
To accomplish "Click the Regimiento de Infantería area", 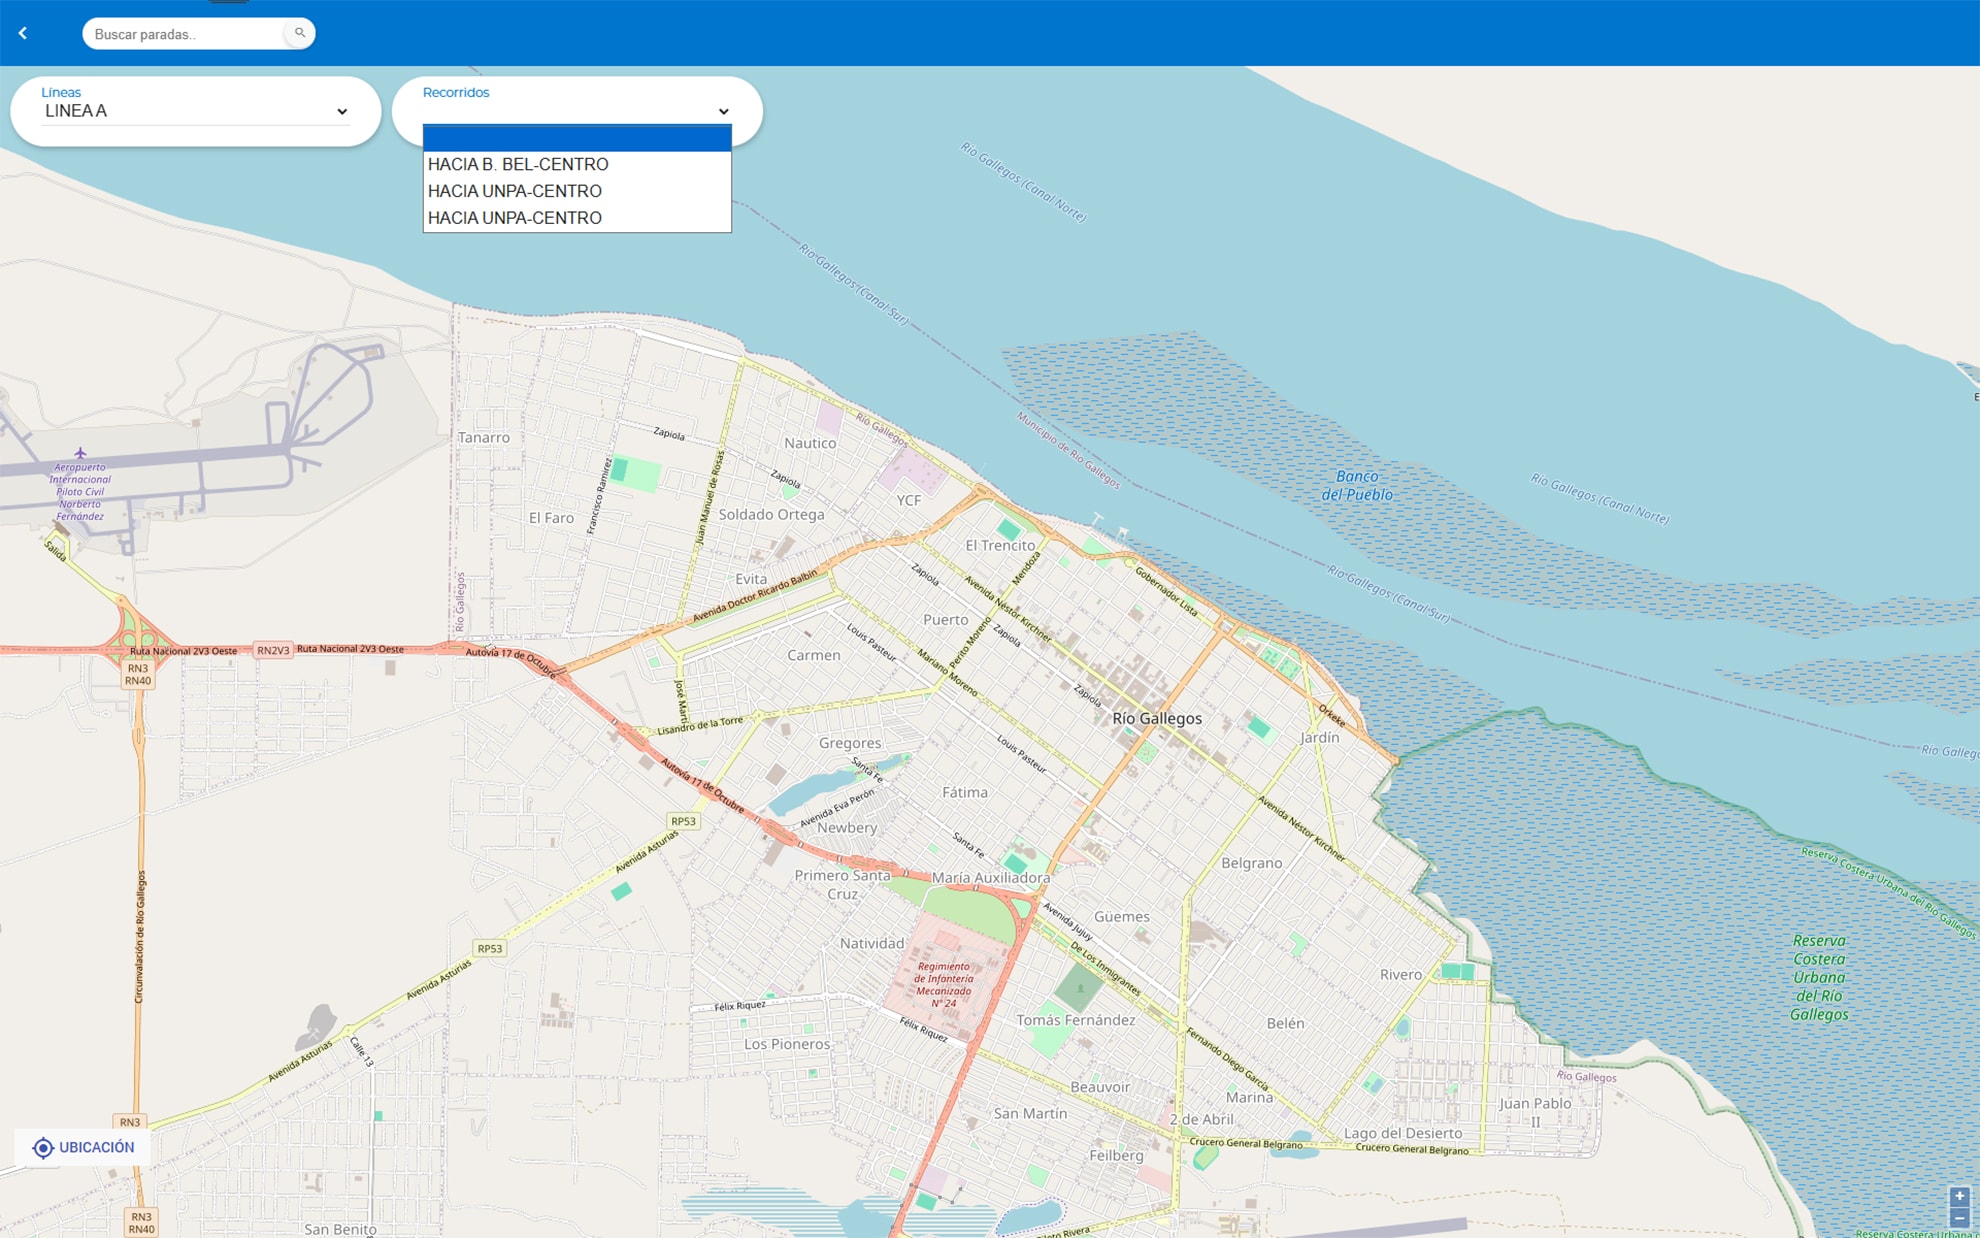I will click(943, 984).
